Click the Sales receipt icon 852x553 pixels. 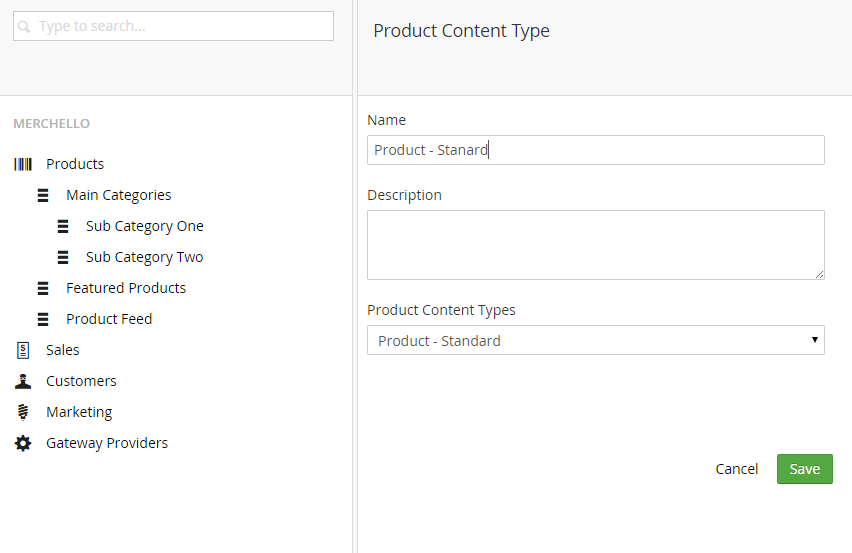coord(23,350)
